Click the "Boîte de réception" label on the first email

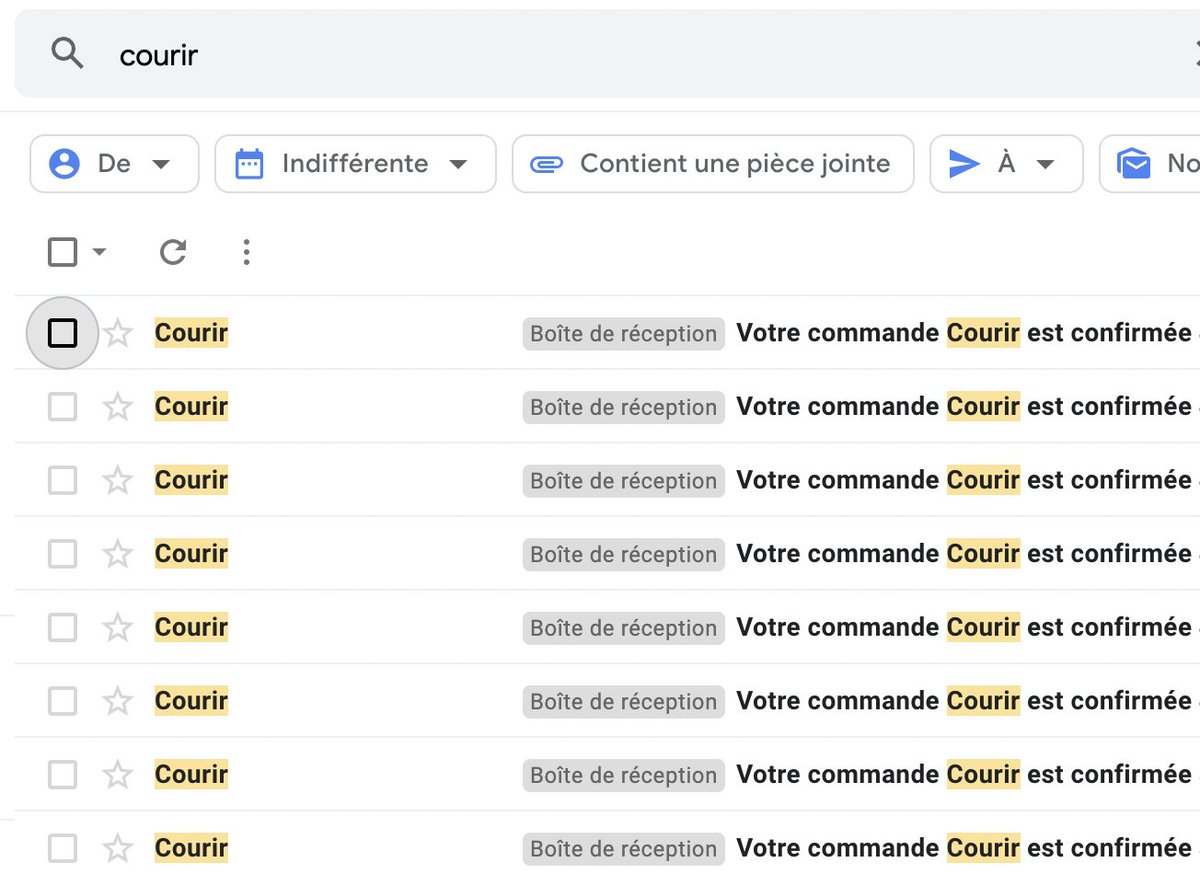point(624,334)
